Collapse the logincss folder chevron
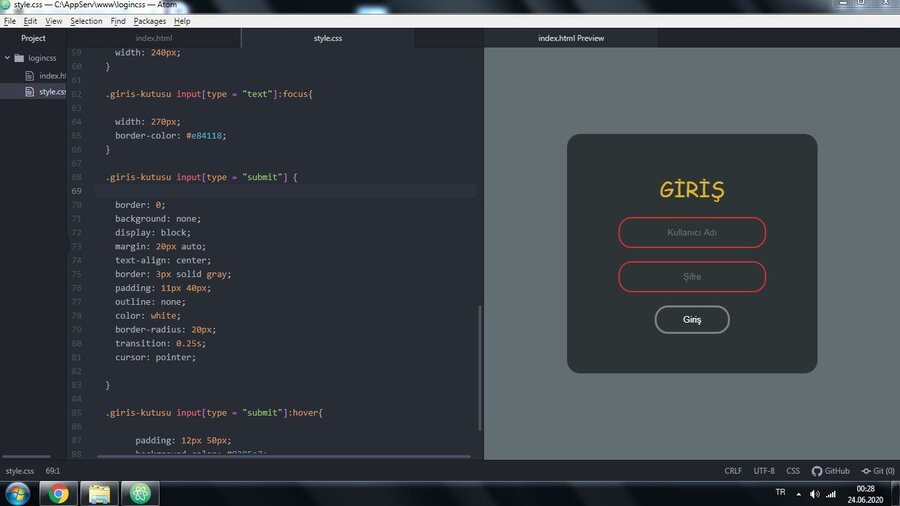The height and width of the screenshot is (506, 900). point(7,58)
